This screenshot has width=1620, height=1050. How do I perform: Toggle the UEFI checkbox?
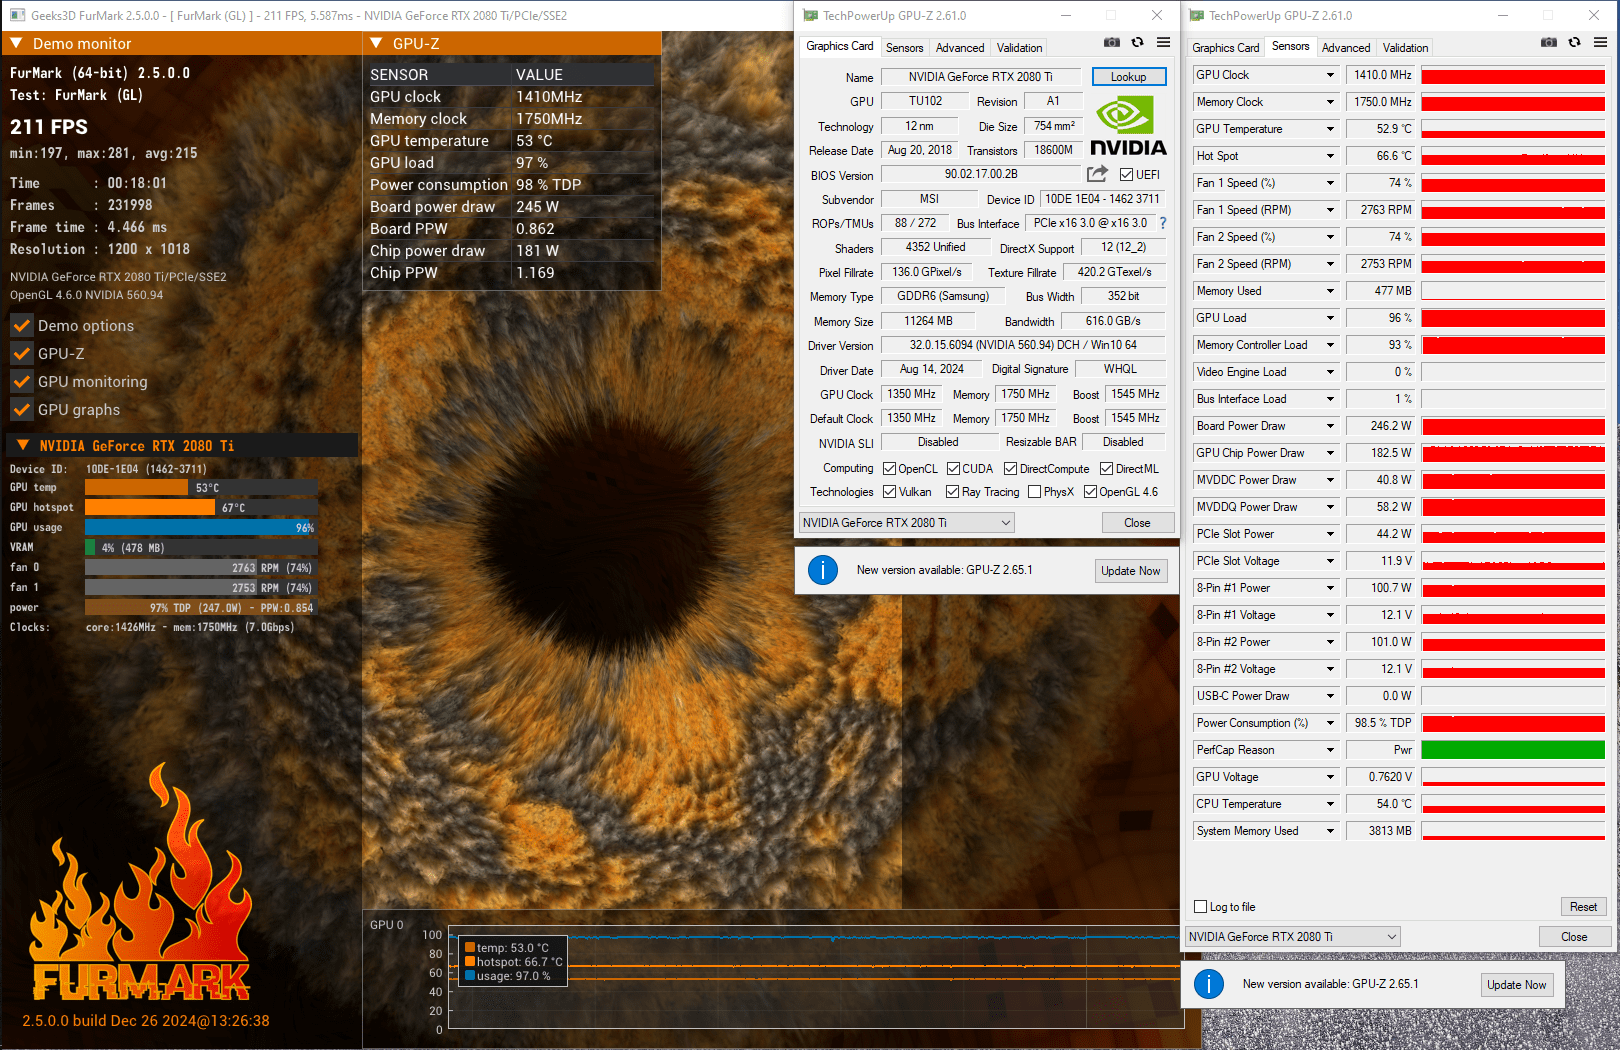[x=1126, y=175]
